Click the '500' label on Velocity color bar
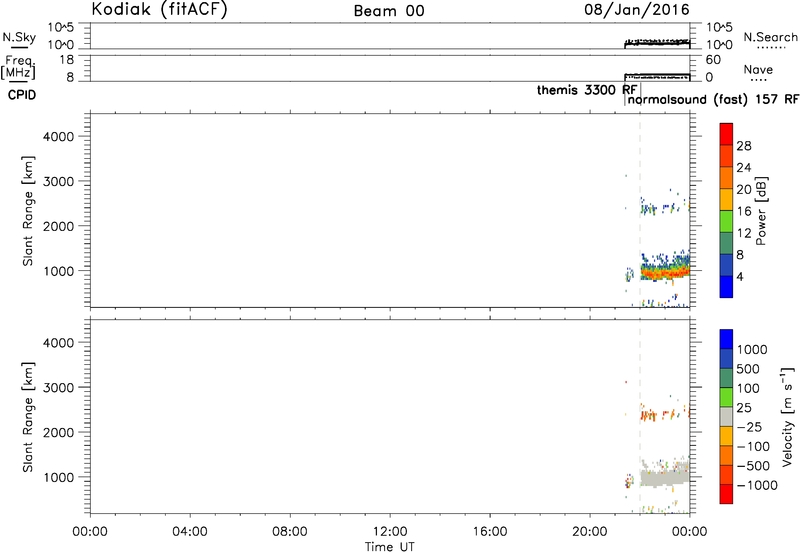 (x=750, y=369)
